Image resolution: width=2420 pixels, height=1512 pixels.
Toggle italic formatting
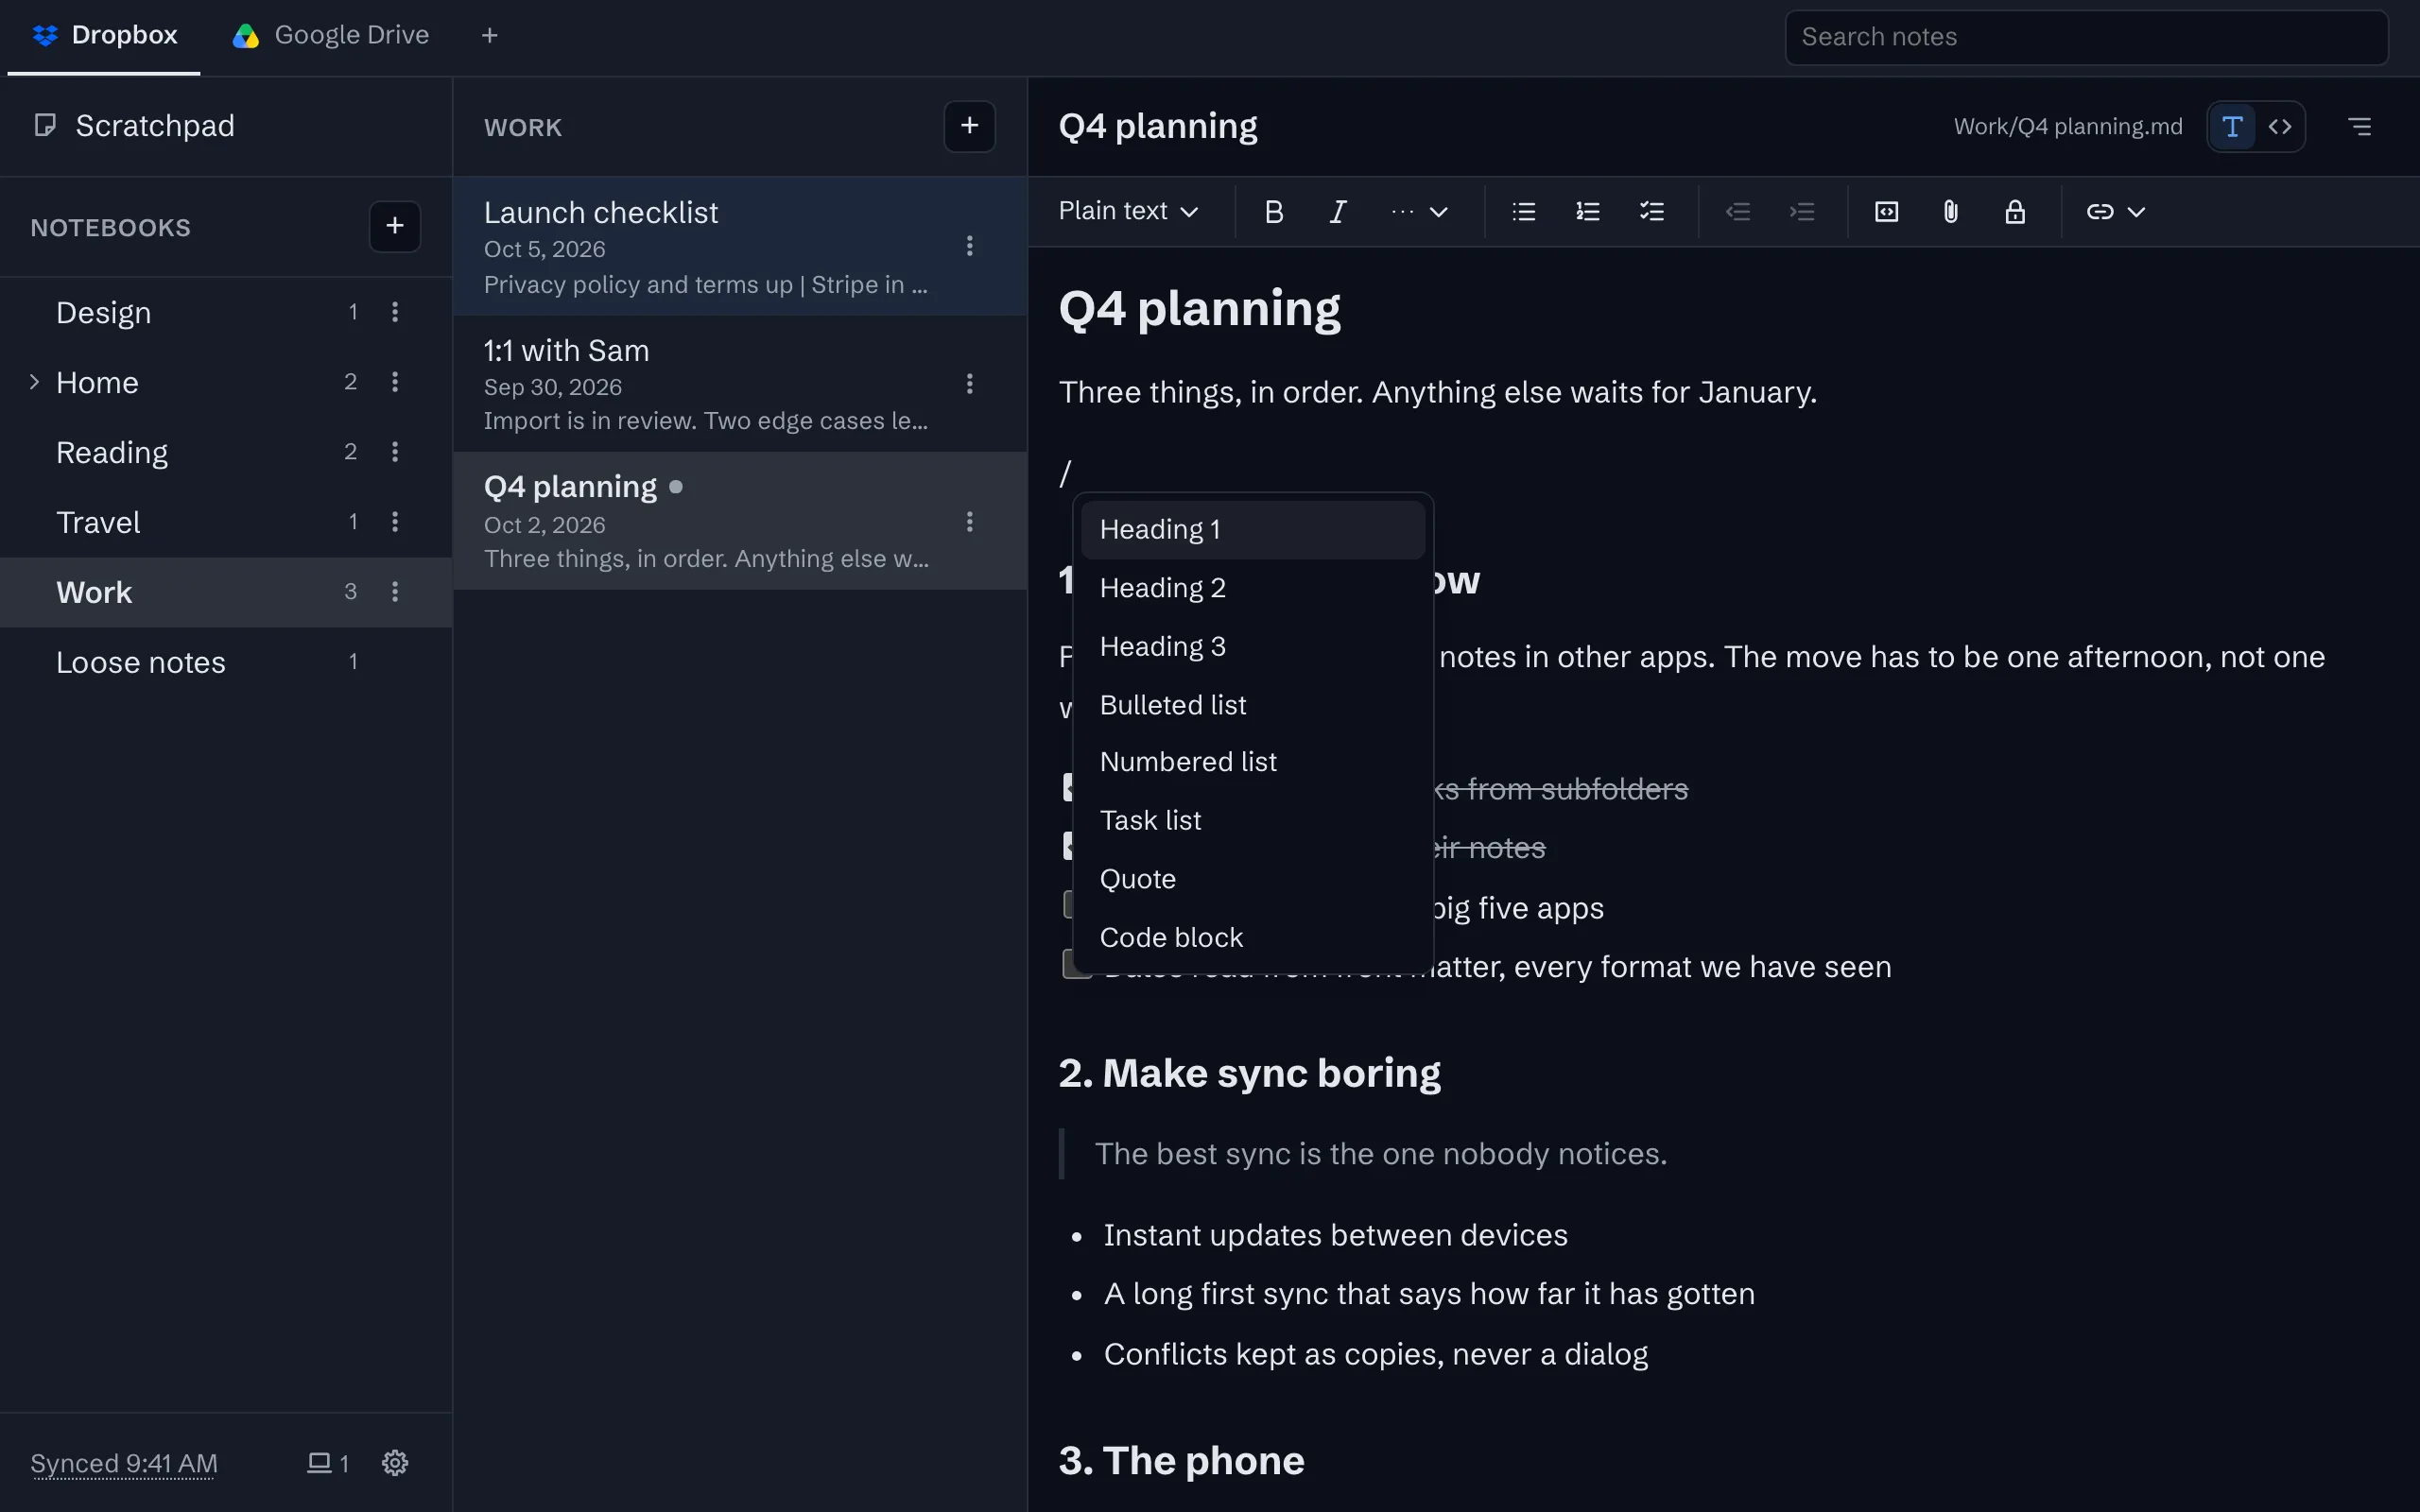coord(1337,212)
